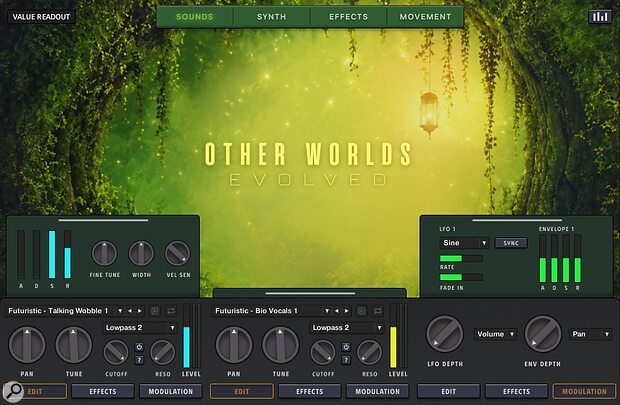Open the mixer view icon
This screenshot has width=620, height=405.
[600, 17]
